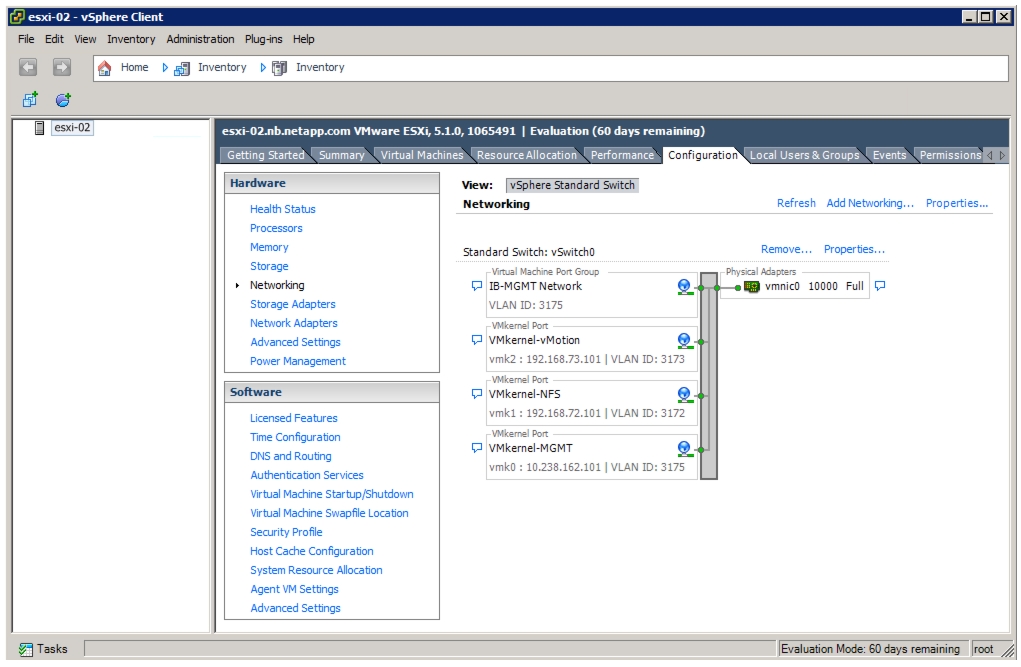
Task: Click the New Resource Pool toolbar icon
Action: (63, 100)
